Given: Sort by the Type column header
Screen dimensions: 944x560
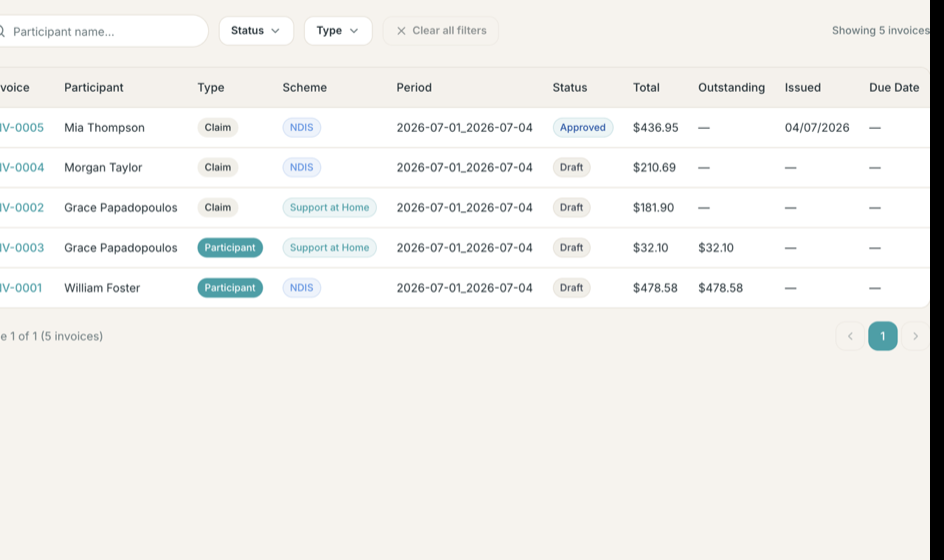Looking at the screenshot, I should tap(211, 87).
